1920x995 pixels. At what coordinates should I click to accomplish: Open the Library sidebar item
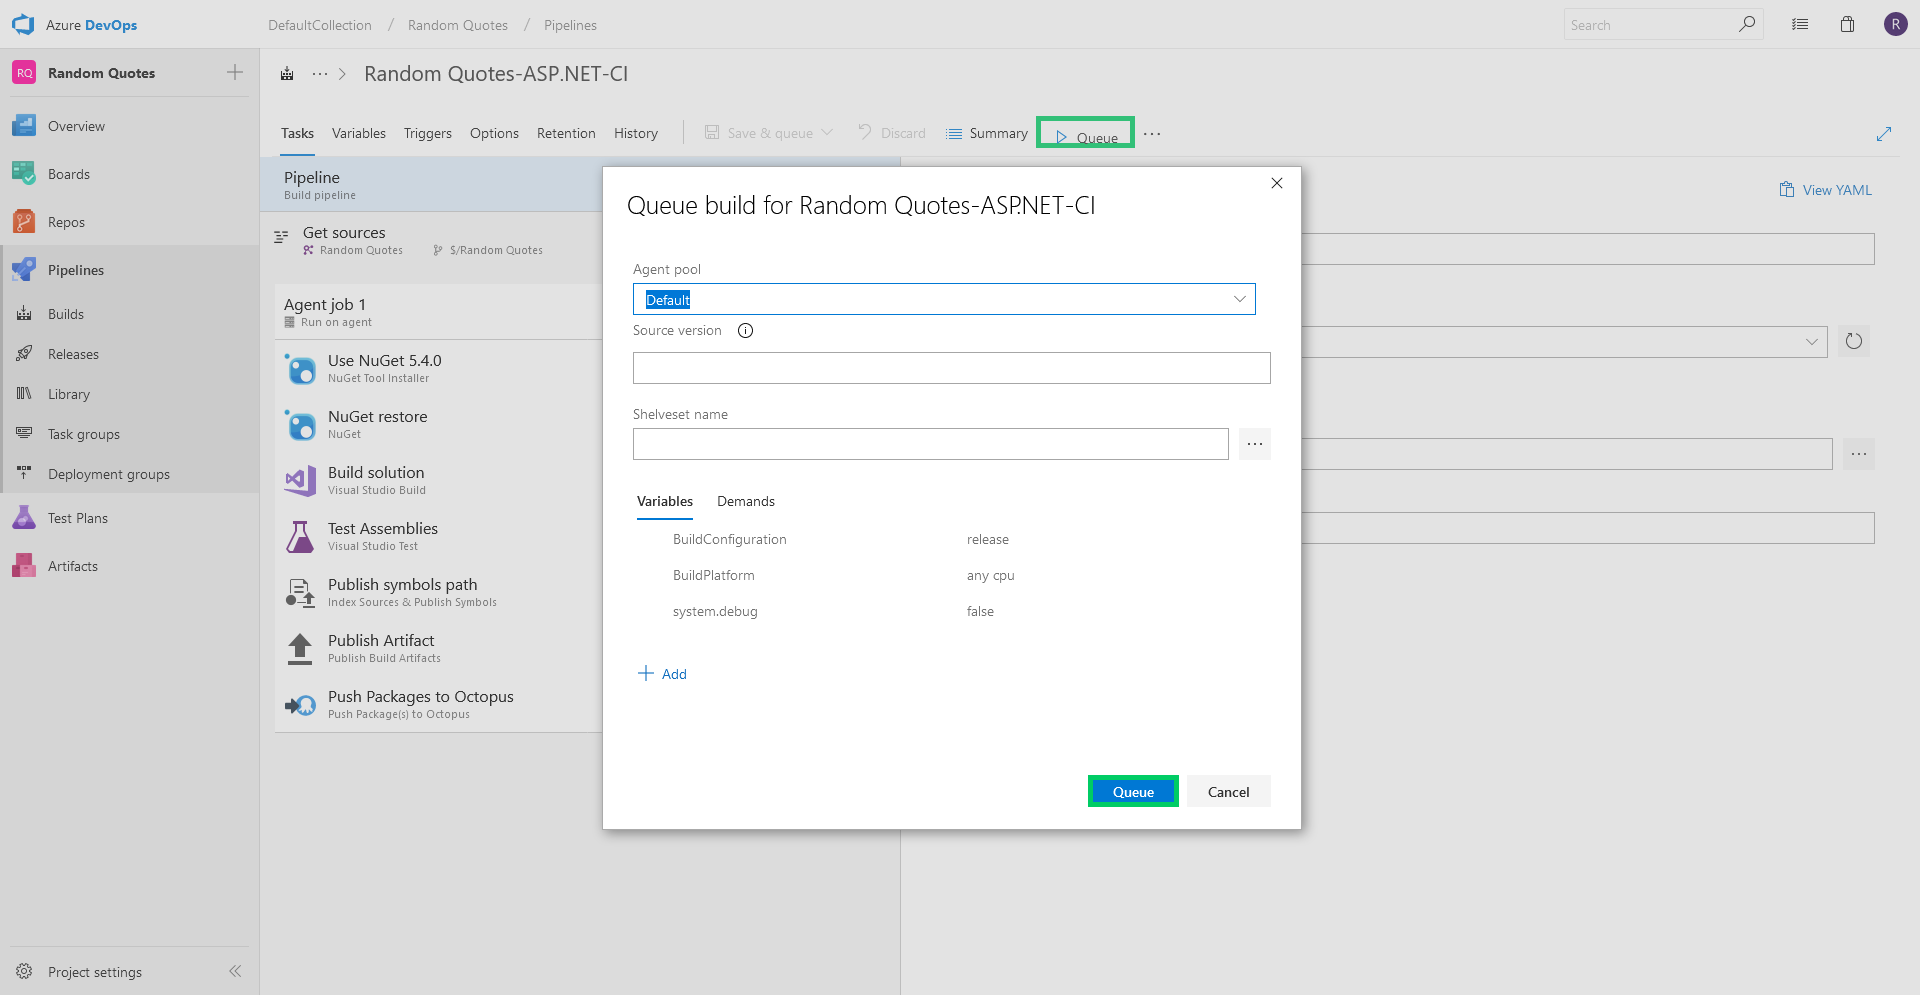click(x=130, y=394)
